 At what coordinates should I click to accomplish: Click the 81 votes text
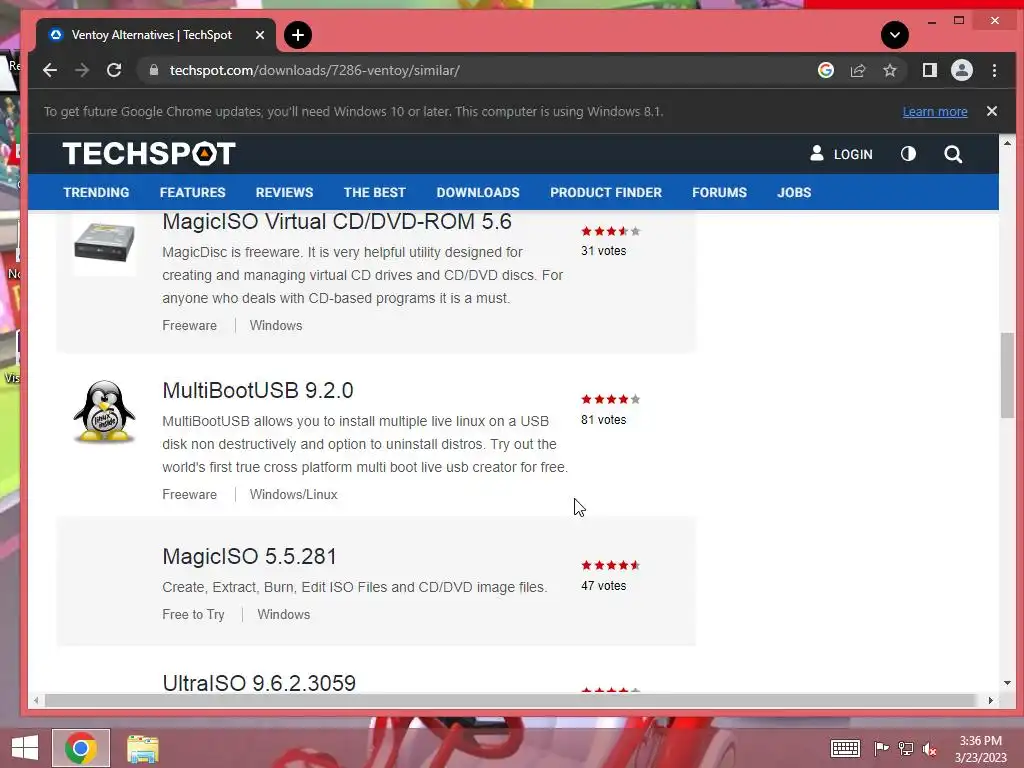pos(603,420)
